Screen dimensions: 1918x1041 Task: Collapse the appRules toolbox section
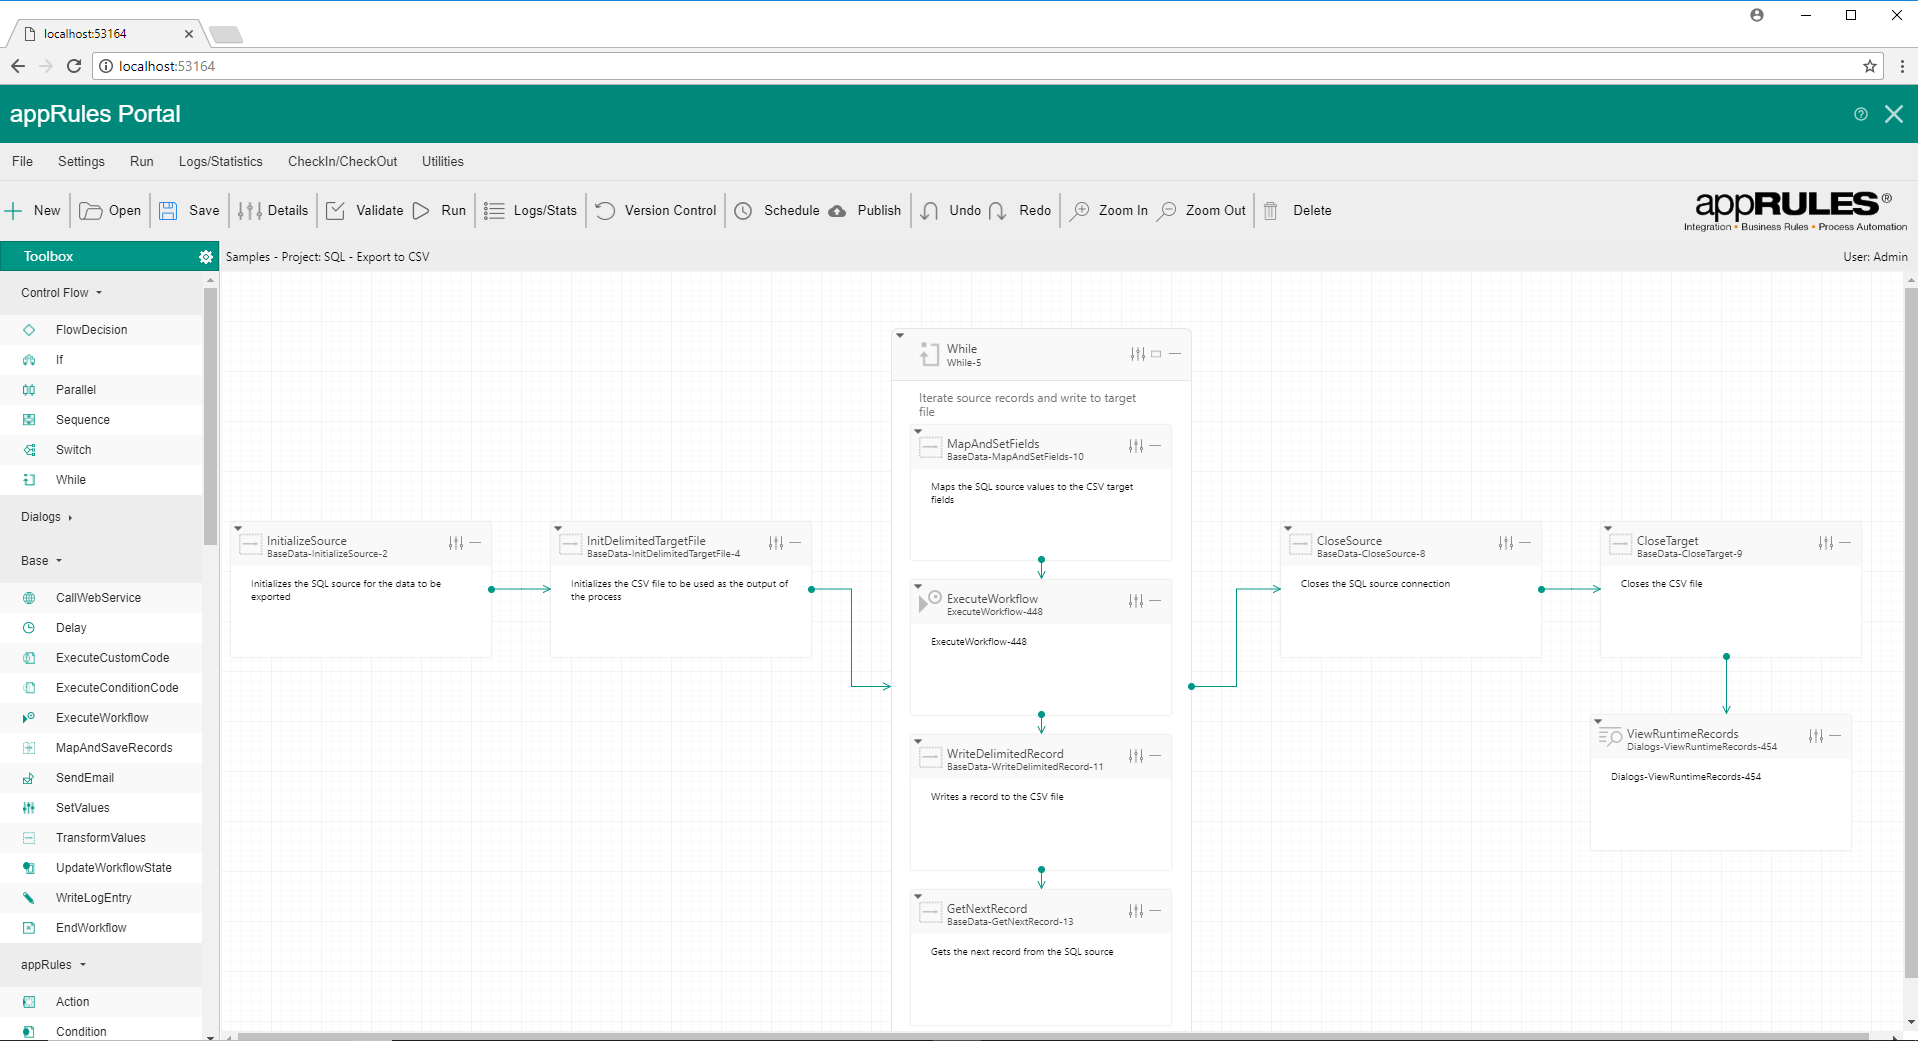click(x=53, y=965)
